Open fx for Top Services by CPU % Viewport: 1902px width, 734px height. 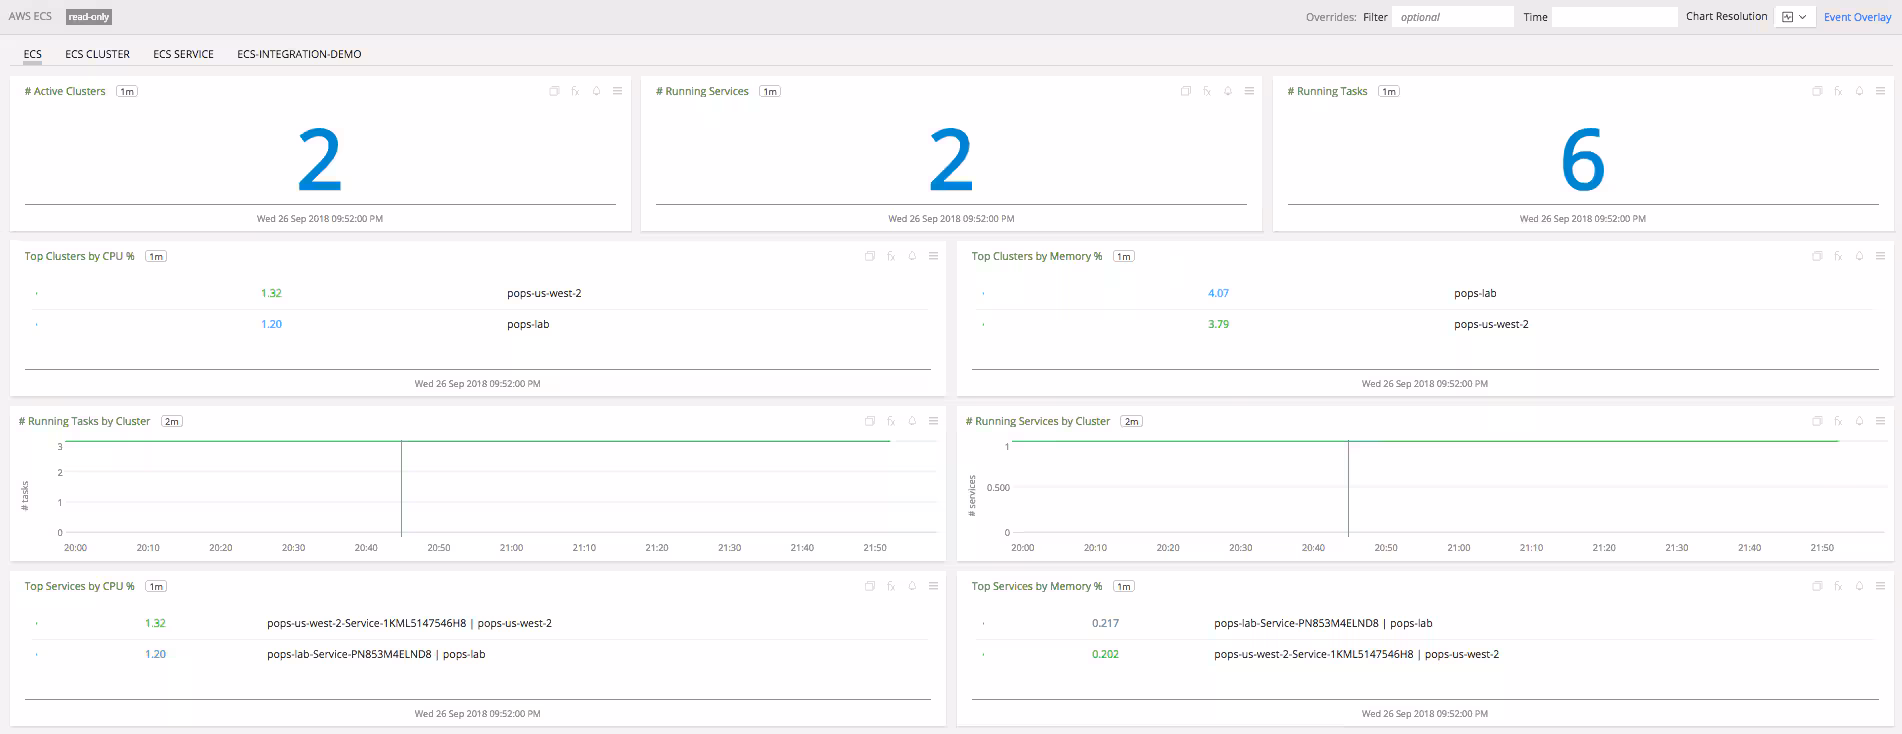click(891, 586)
